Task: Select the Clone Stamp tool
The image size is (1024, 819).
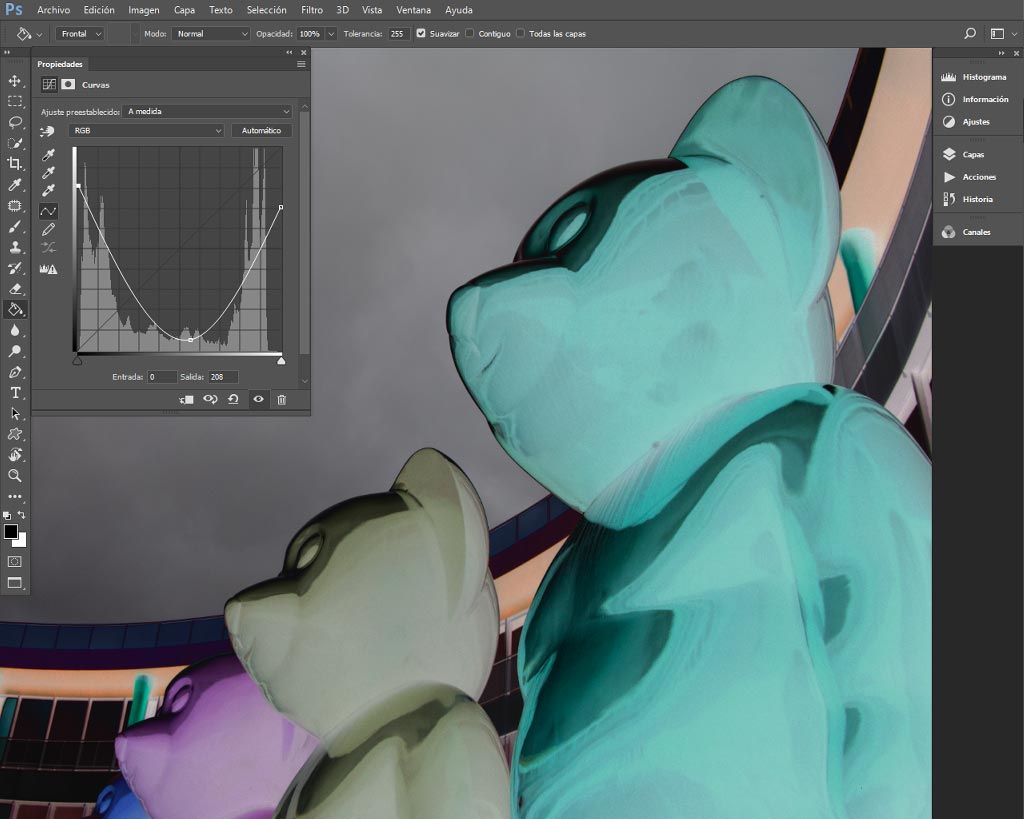Action: point(14,248)
